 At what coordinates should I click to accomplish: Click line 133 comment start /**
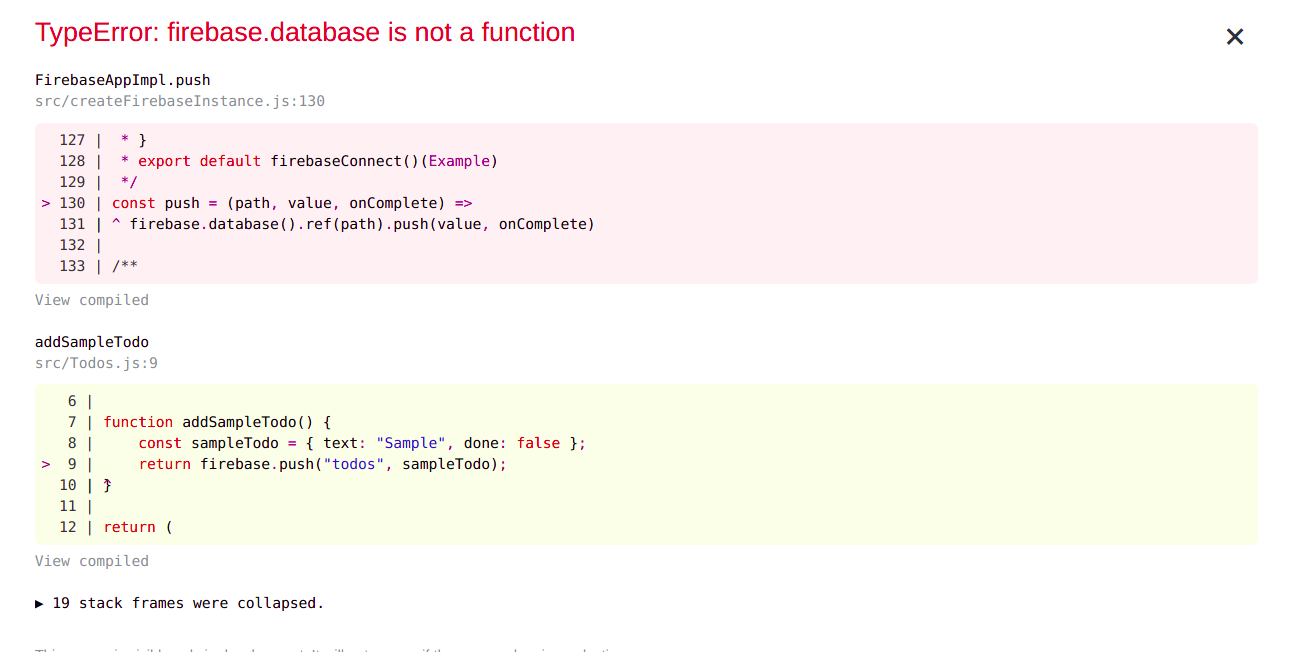125,266
